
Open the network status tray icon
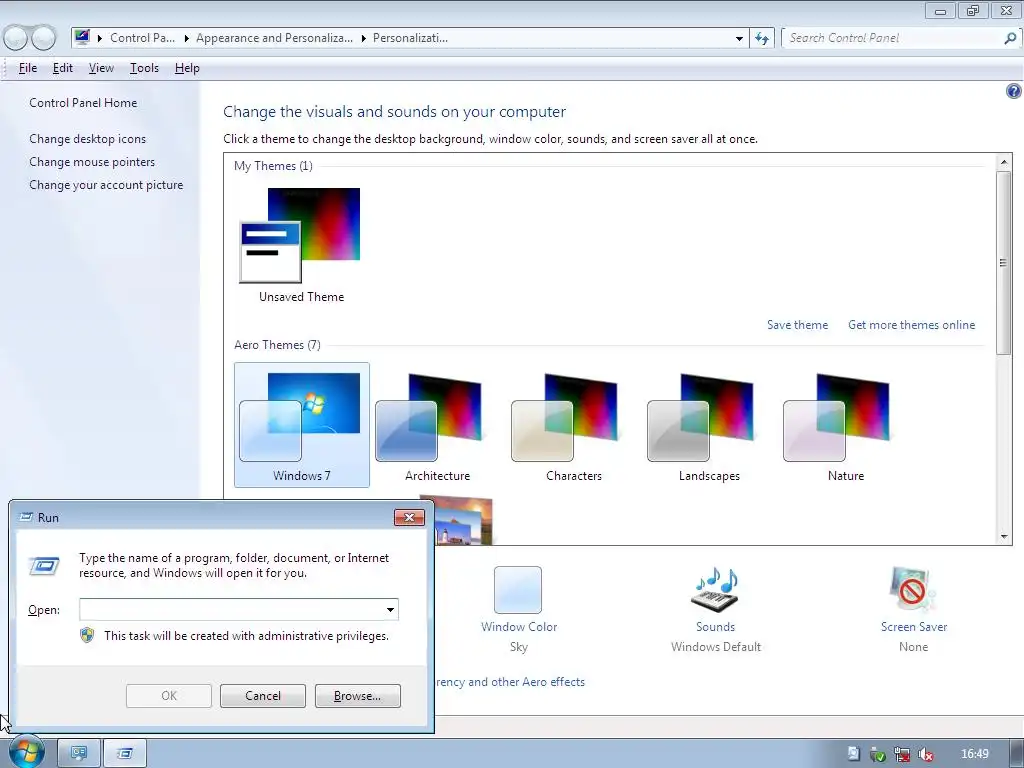[902, 754]
